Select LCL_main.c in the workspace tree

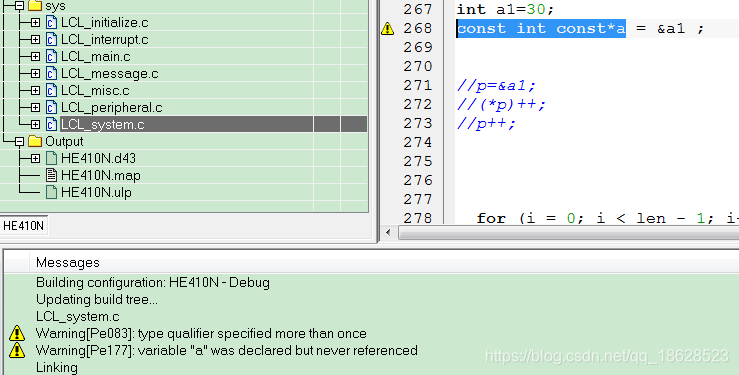click(x=96, y=57)
